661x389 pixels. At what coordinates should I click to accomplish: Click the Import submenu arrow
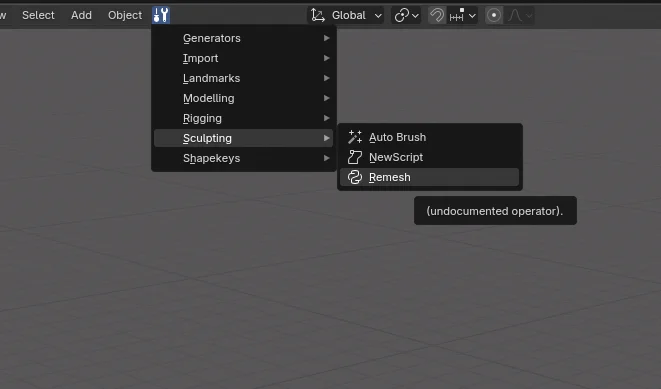point(326,58)
